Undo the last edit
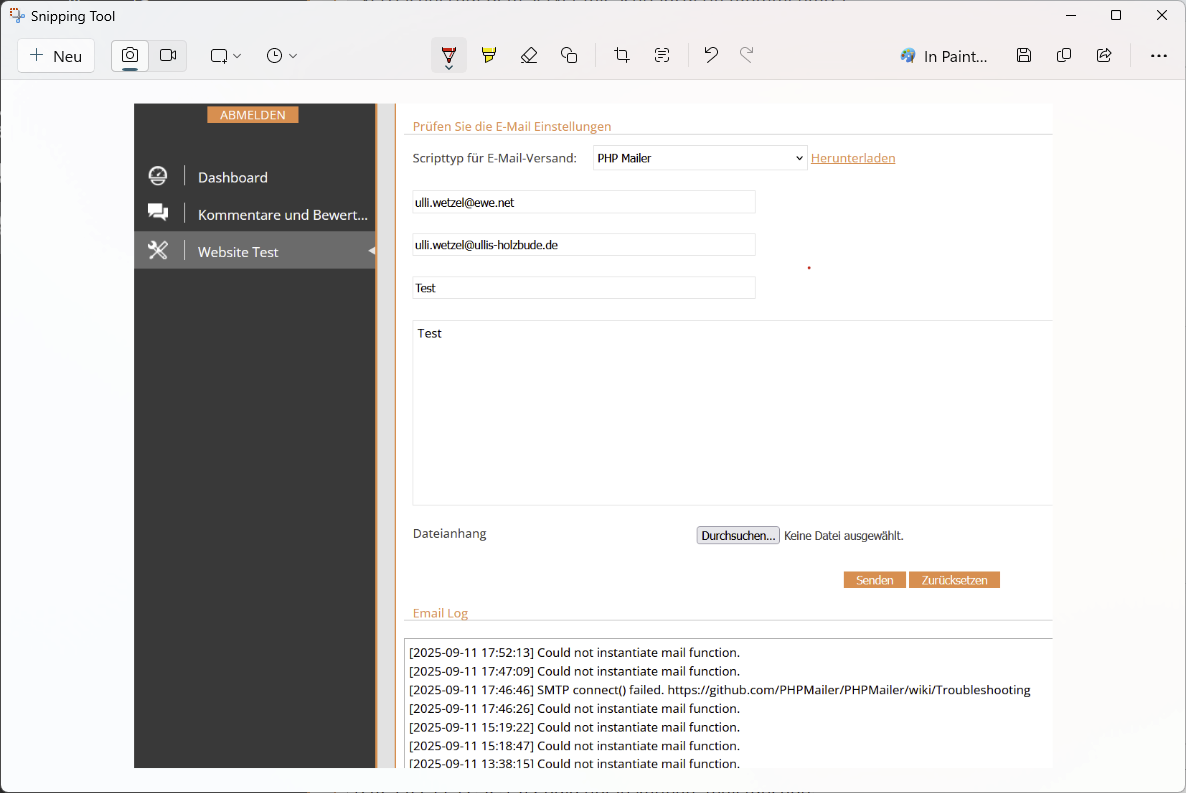This screenshot has height=793, width=1186. click(711, 55)
